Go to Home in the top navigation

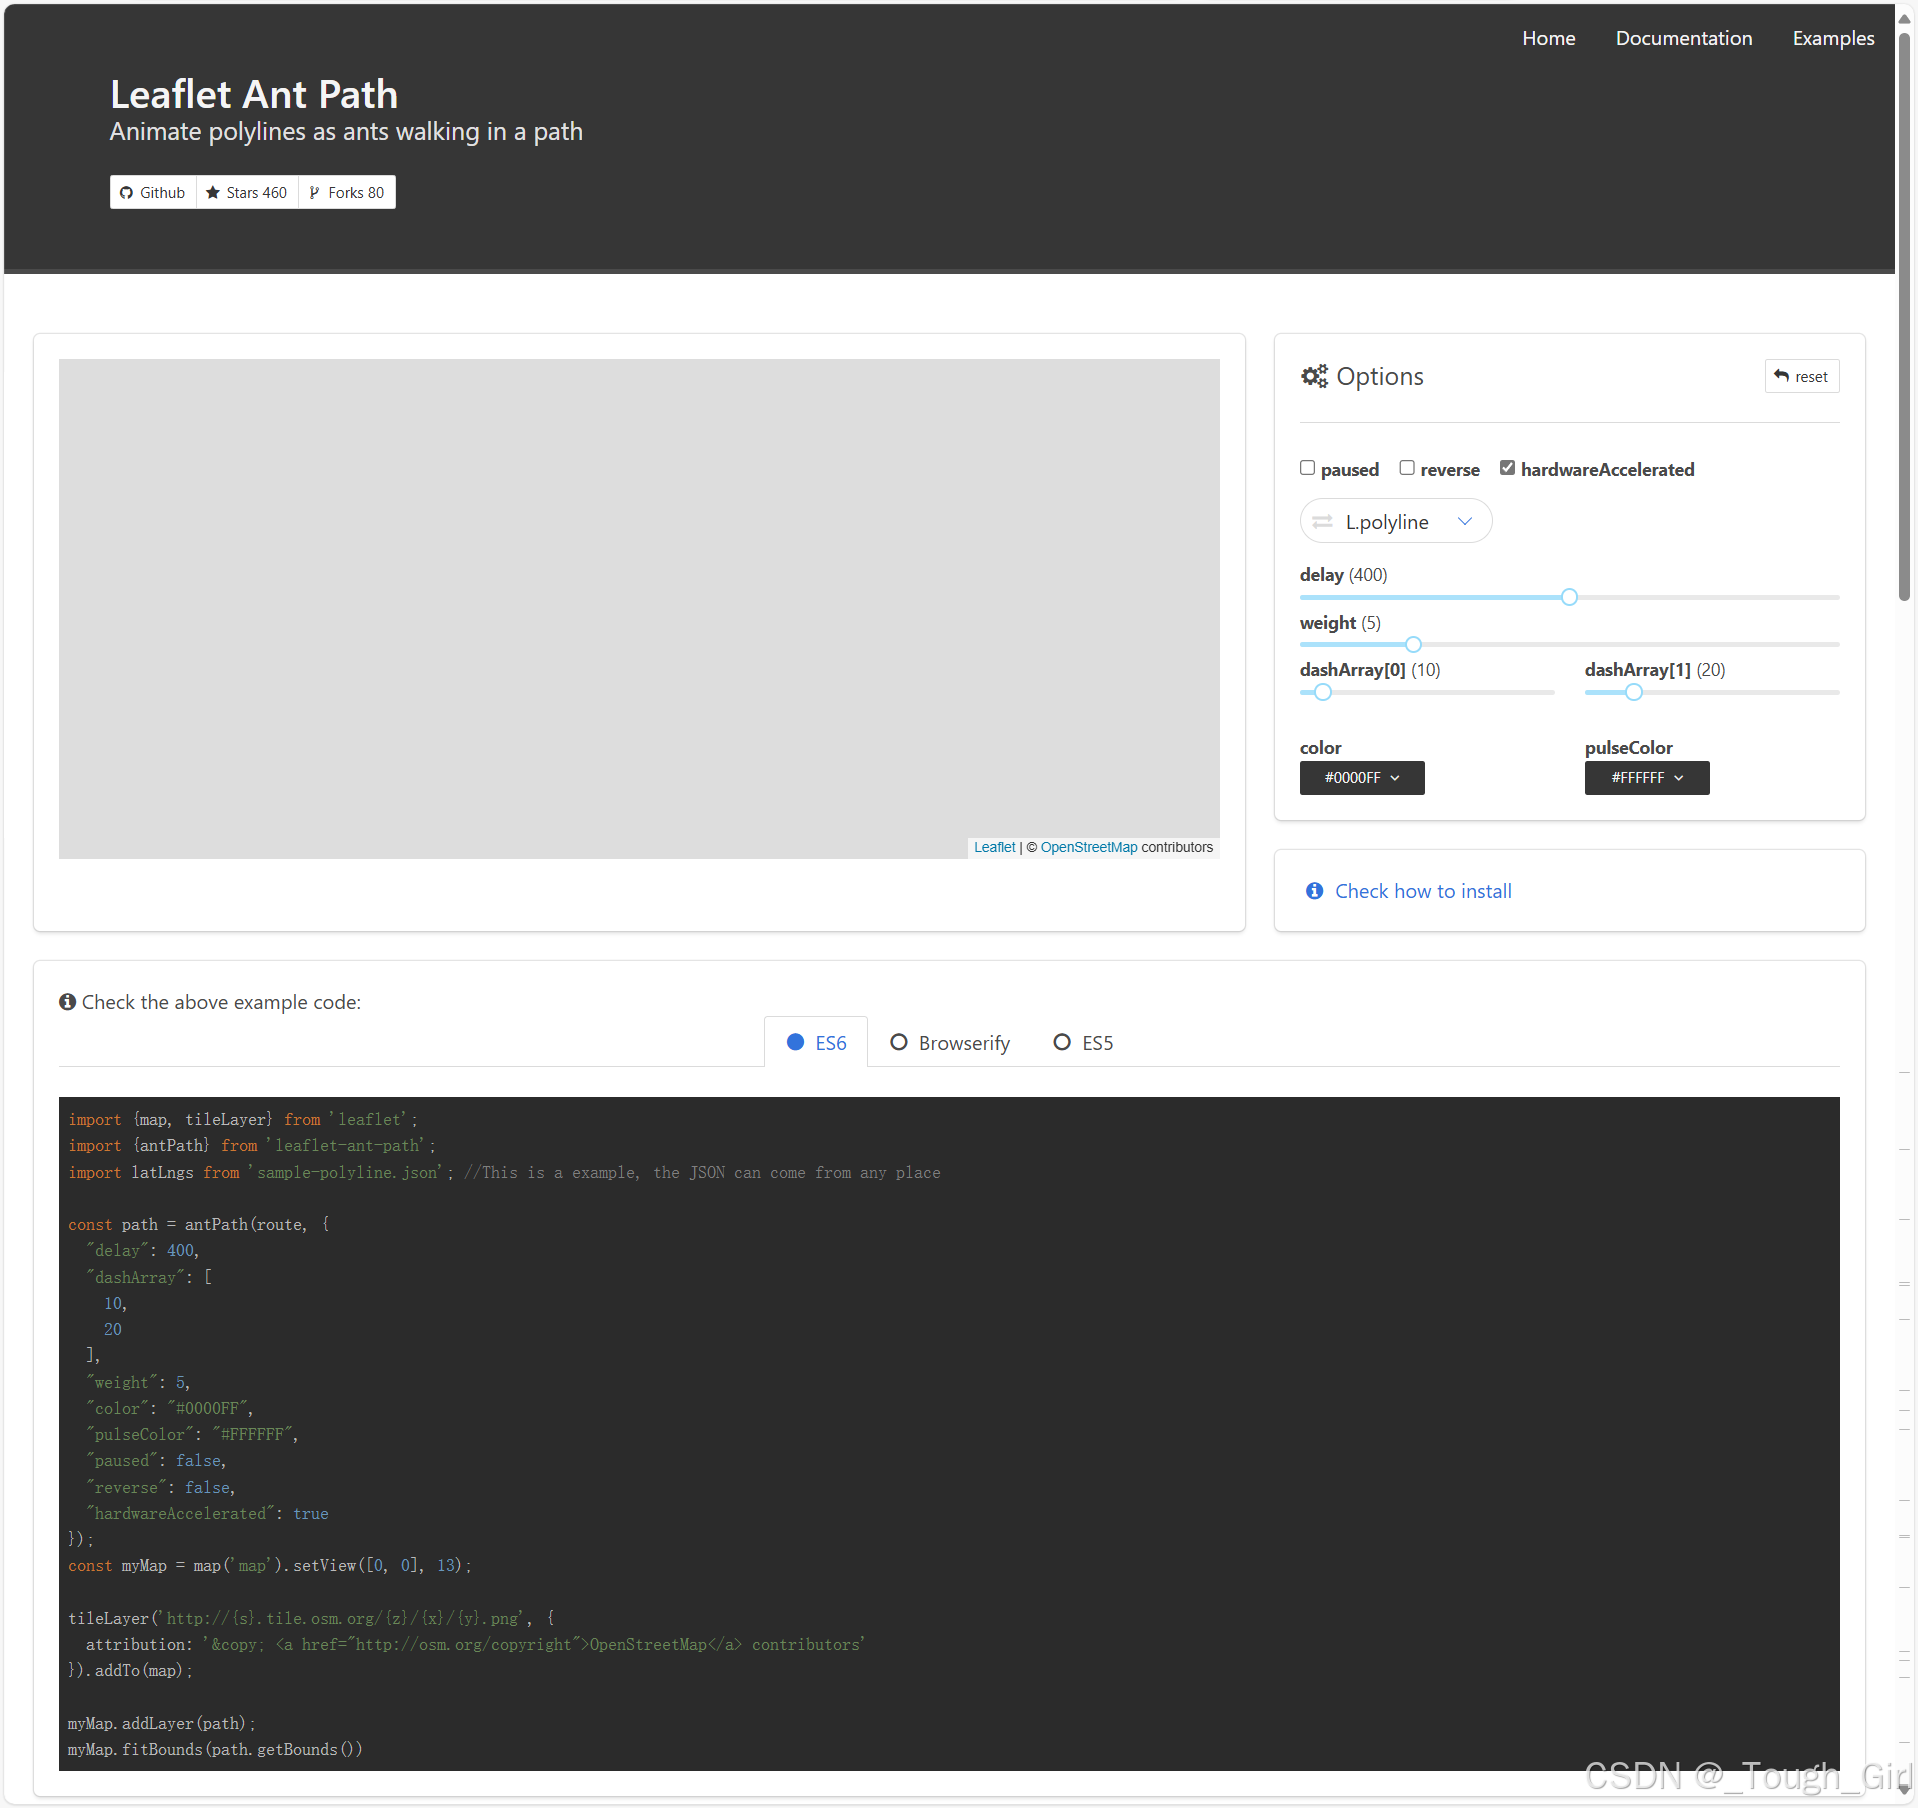(x=1548, y=38)
